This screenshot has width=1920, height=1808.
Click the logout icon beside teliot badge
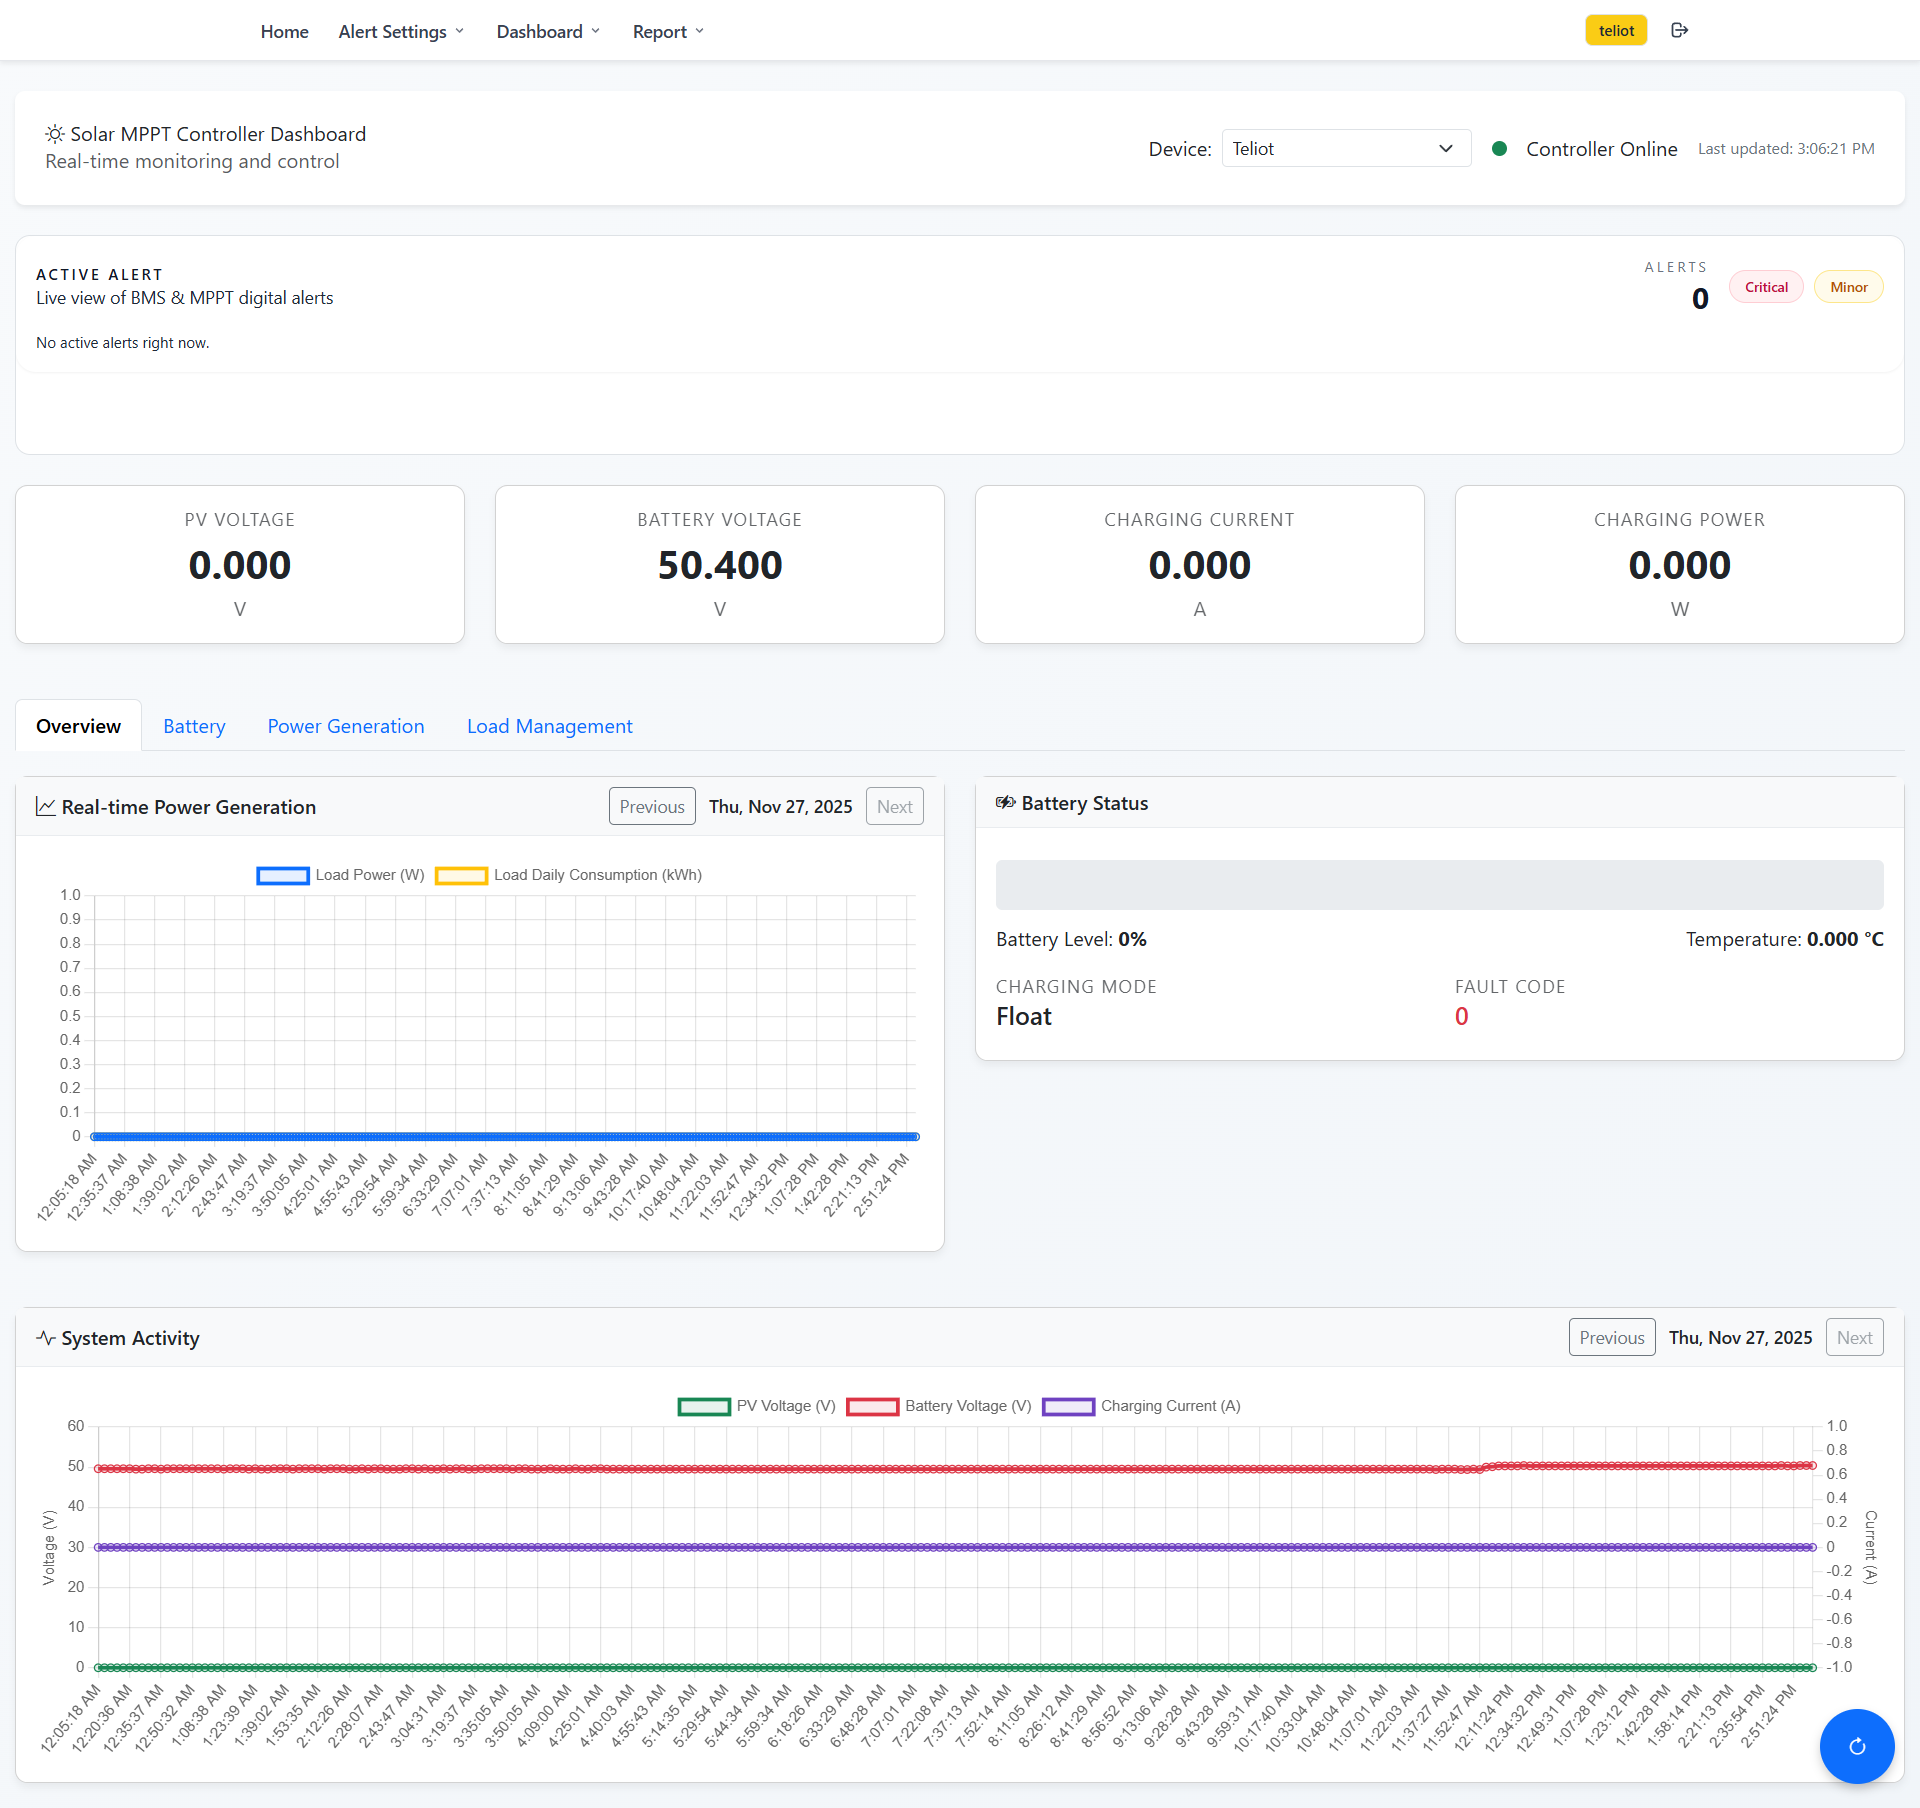1680,31
